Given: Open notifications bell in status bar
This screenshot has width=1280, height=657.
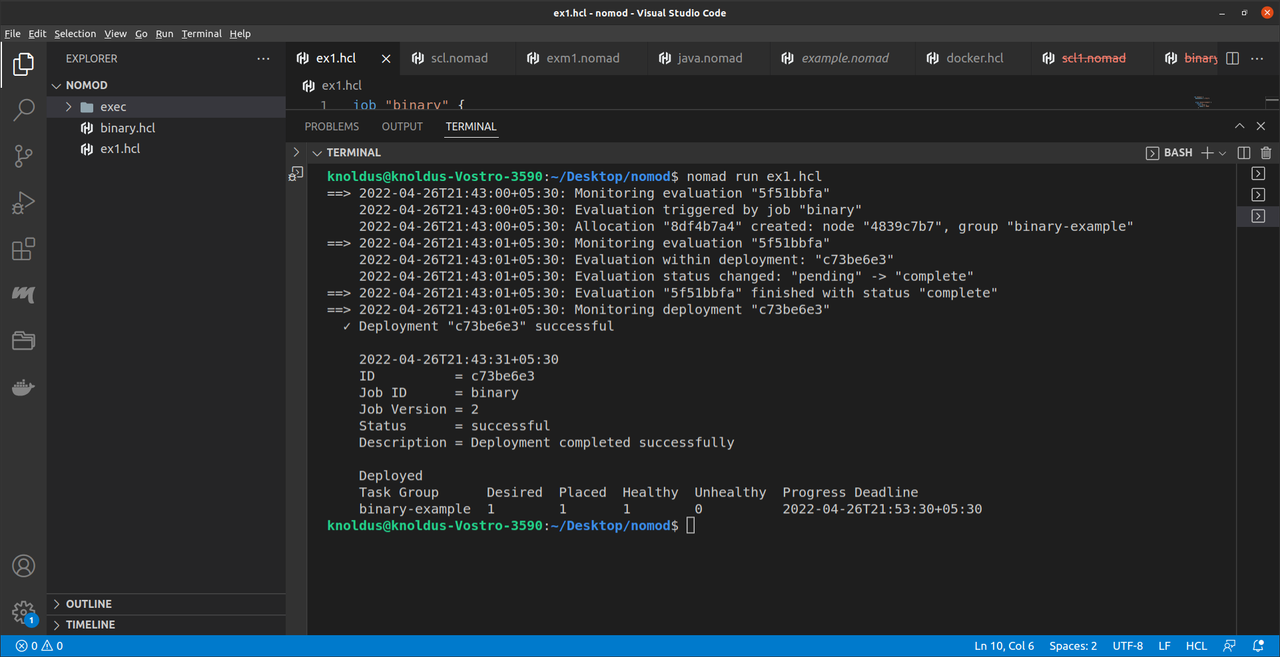Looking at the screenshot, I should 1260,646.
